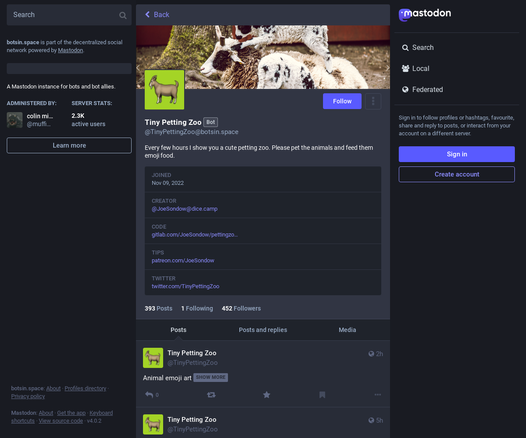Open Search in the right navigation
526x438 pixels.
(418, 48)
